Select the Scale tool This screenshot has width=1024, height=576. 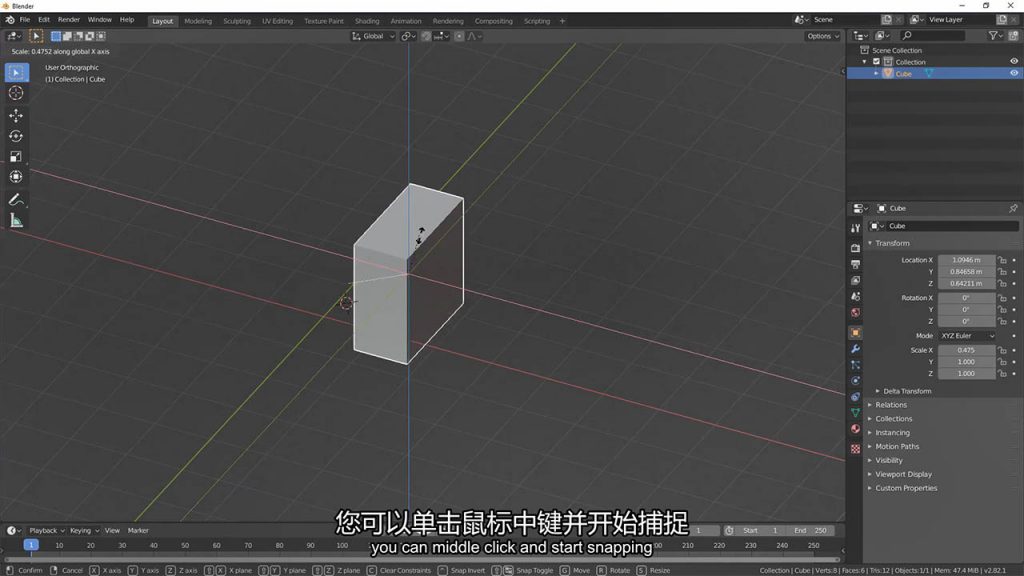(x=16, y=156)
